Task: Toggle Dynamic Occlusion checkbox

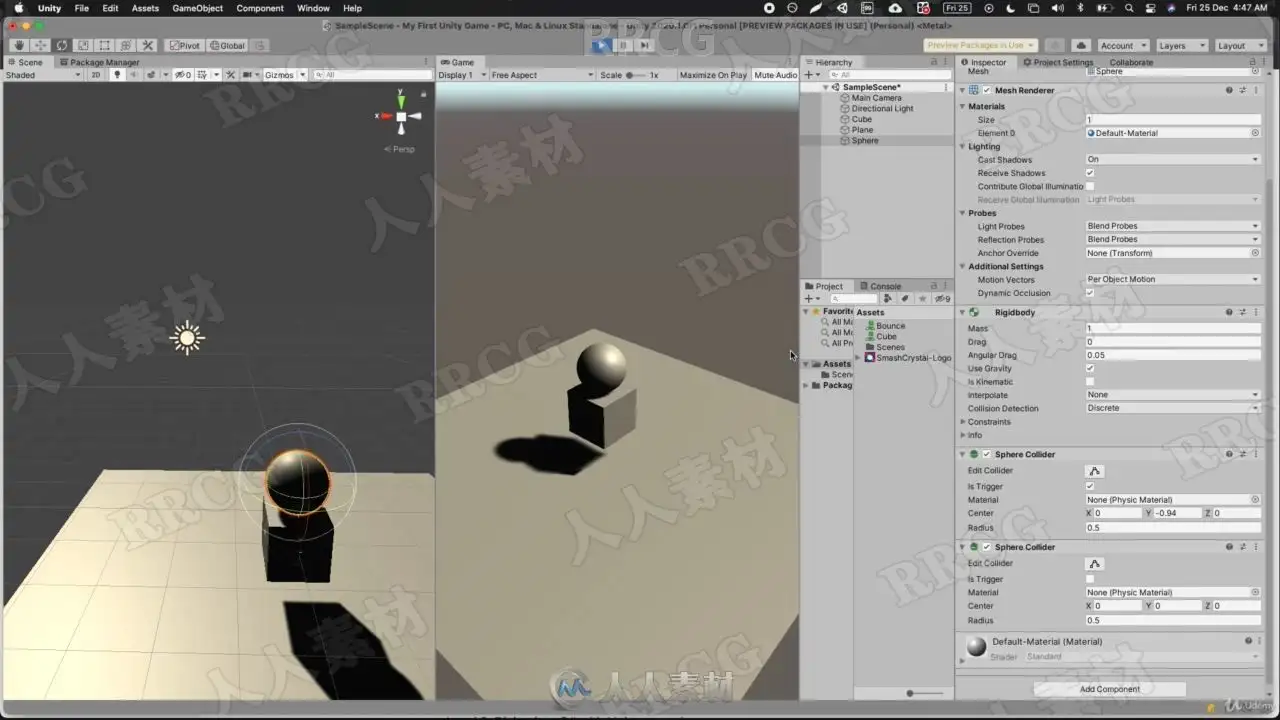Action: [1090, 293]
